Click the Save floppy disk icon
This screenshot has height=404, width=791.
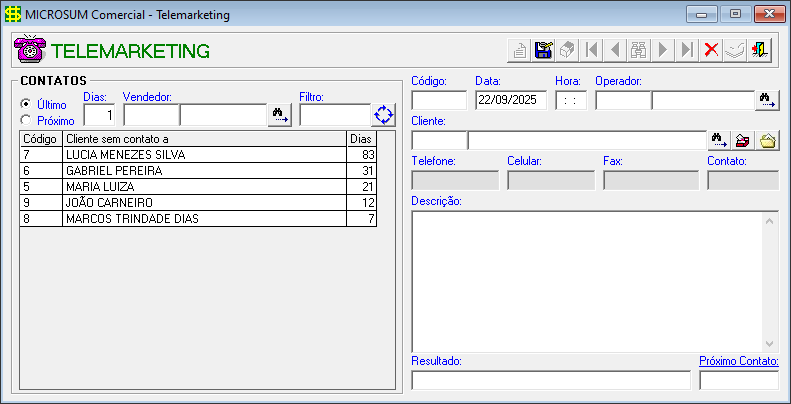tap(544, 51)
